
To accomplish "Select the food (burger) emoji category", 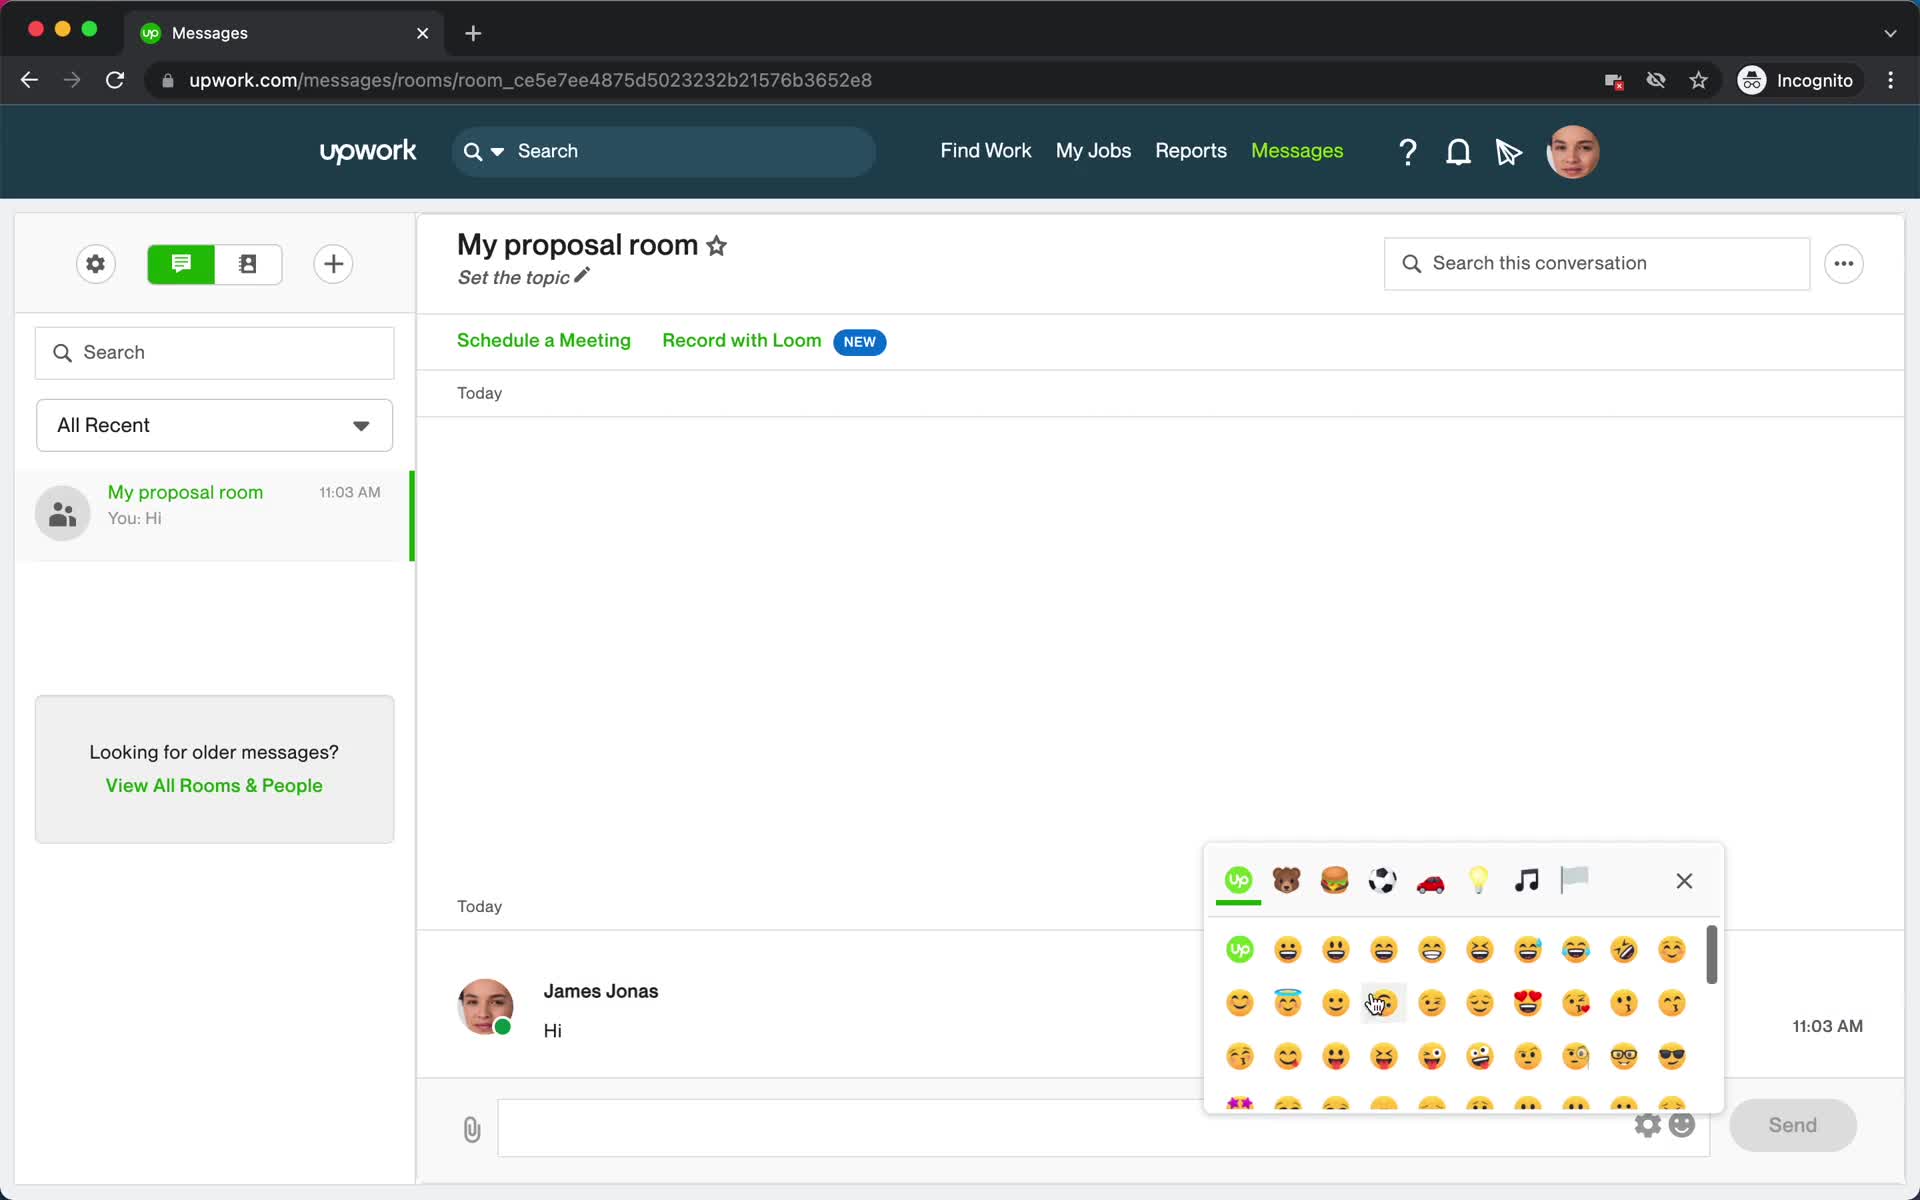I will point(1335,880).
